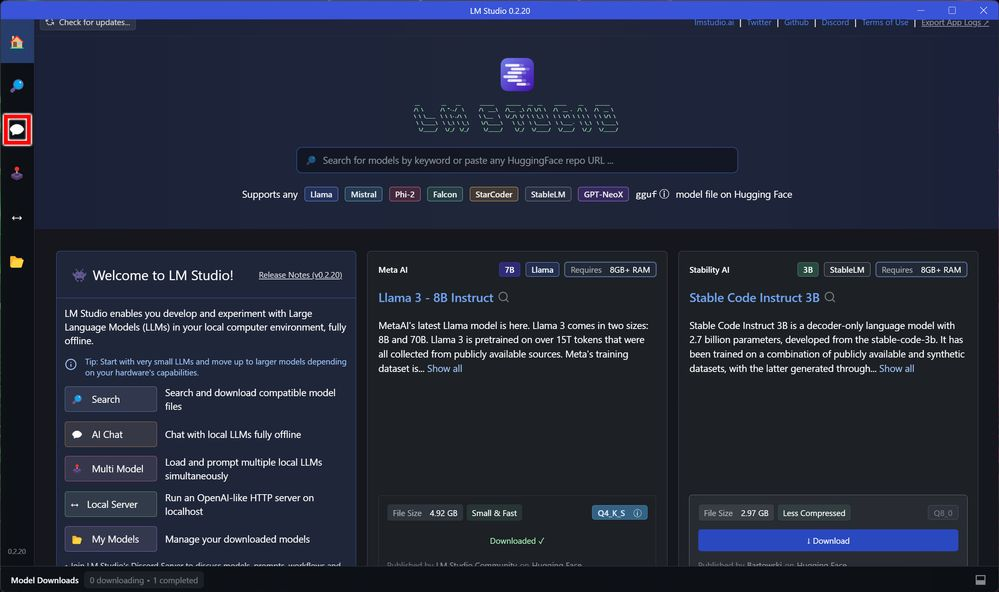Click File Size 4.92 GB label

(x=425, y=513)
